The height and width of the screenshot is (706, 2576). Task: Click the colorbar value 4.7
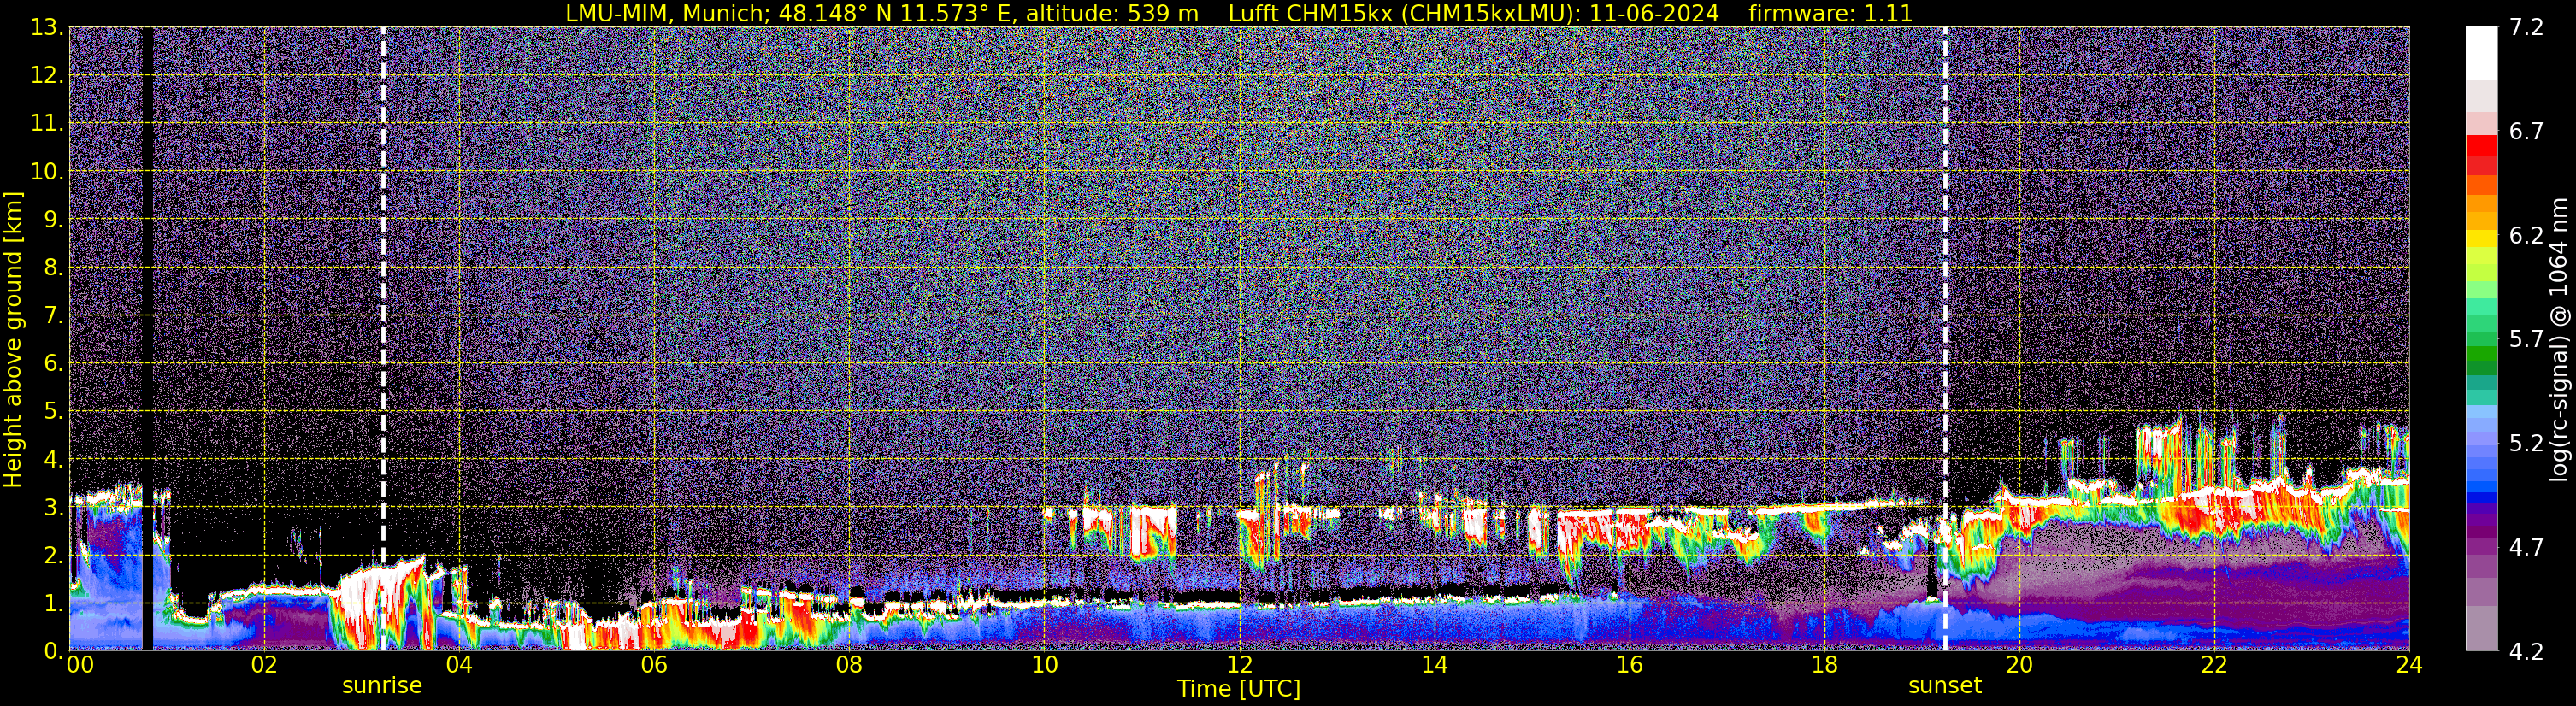coord(2526,547)
